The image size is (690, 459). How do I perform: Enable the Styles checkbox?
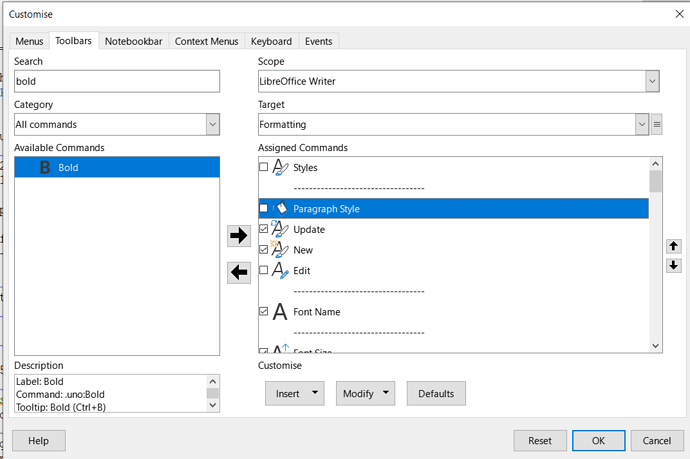pos(264,167)
